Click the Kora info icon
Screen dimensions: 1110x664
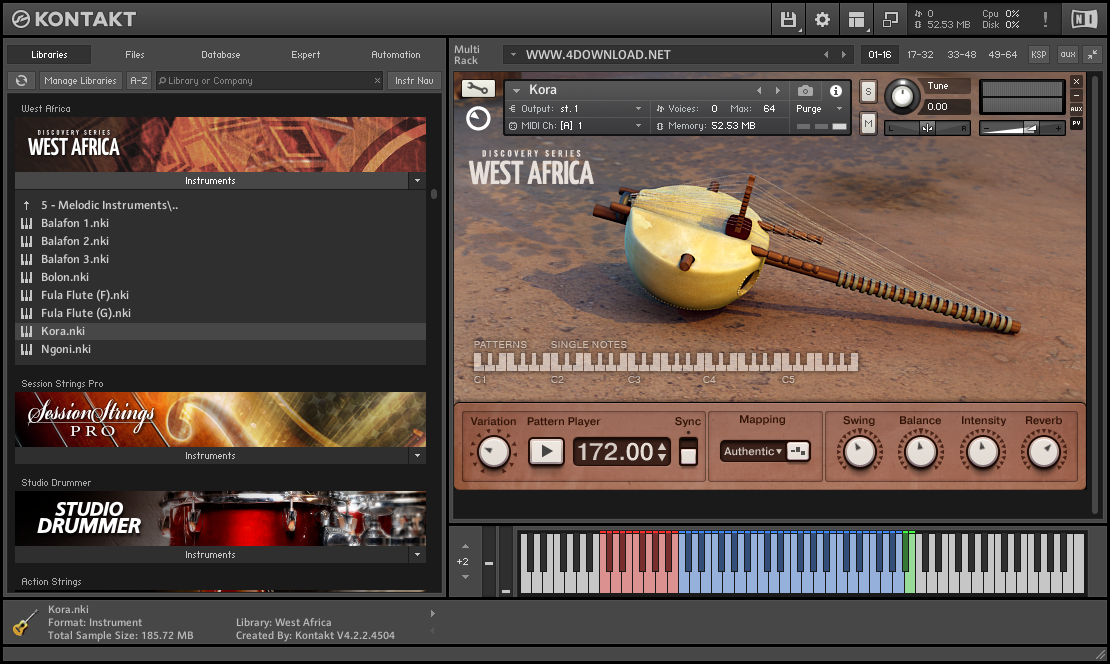click(x=836, y=91)
